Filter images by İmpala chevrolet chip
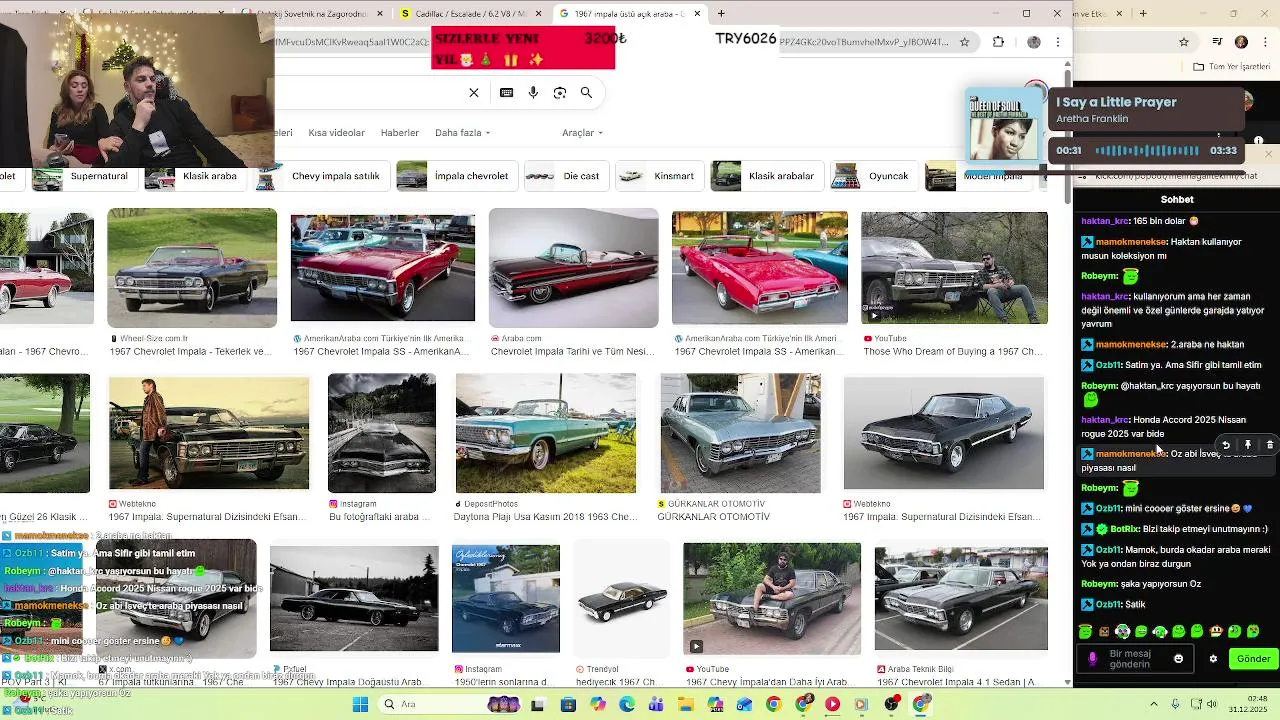This screenshot has height=720, width=1280. coord(455,176)
